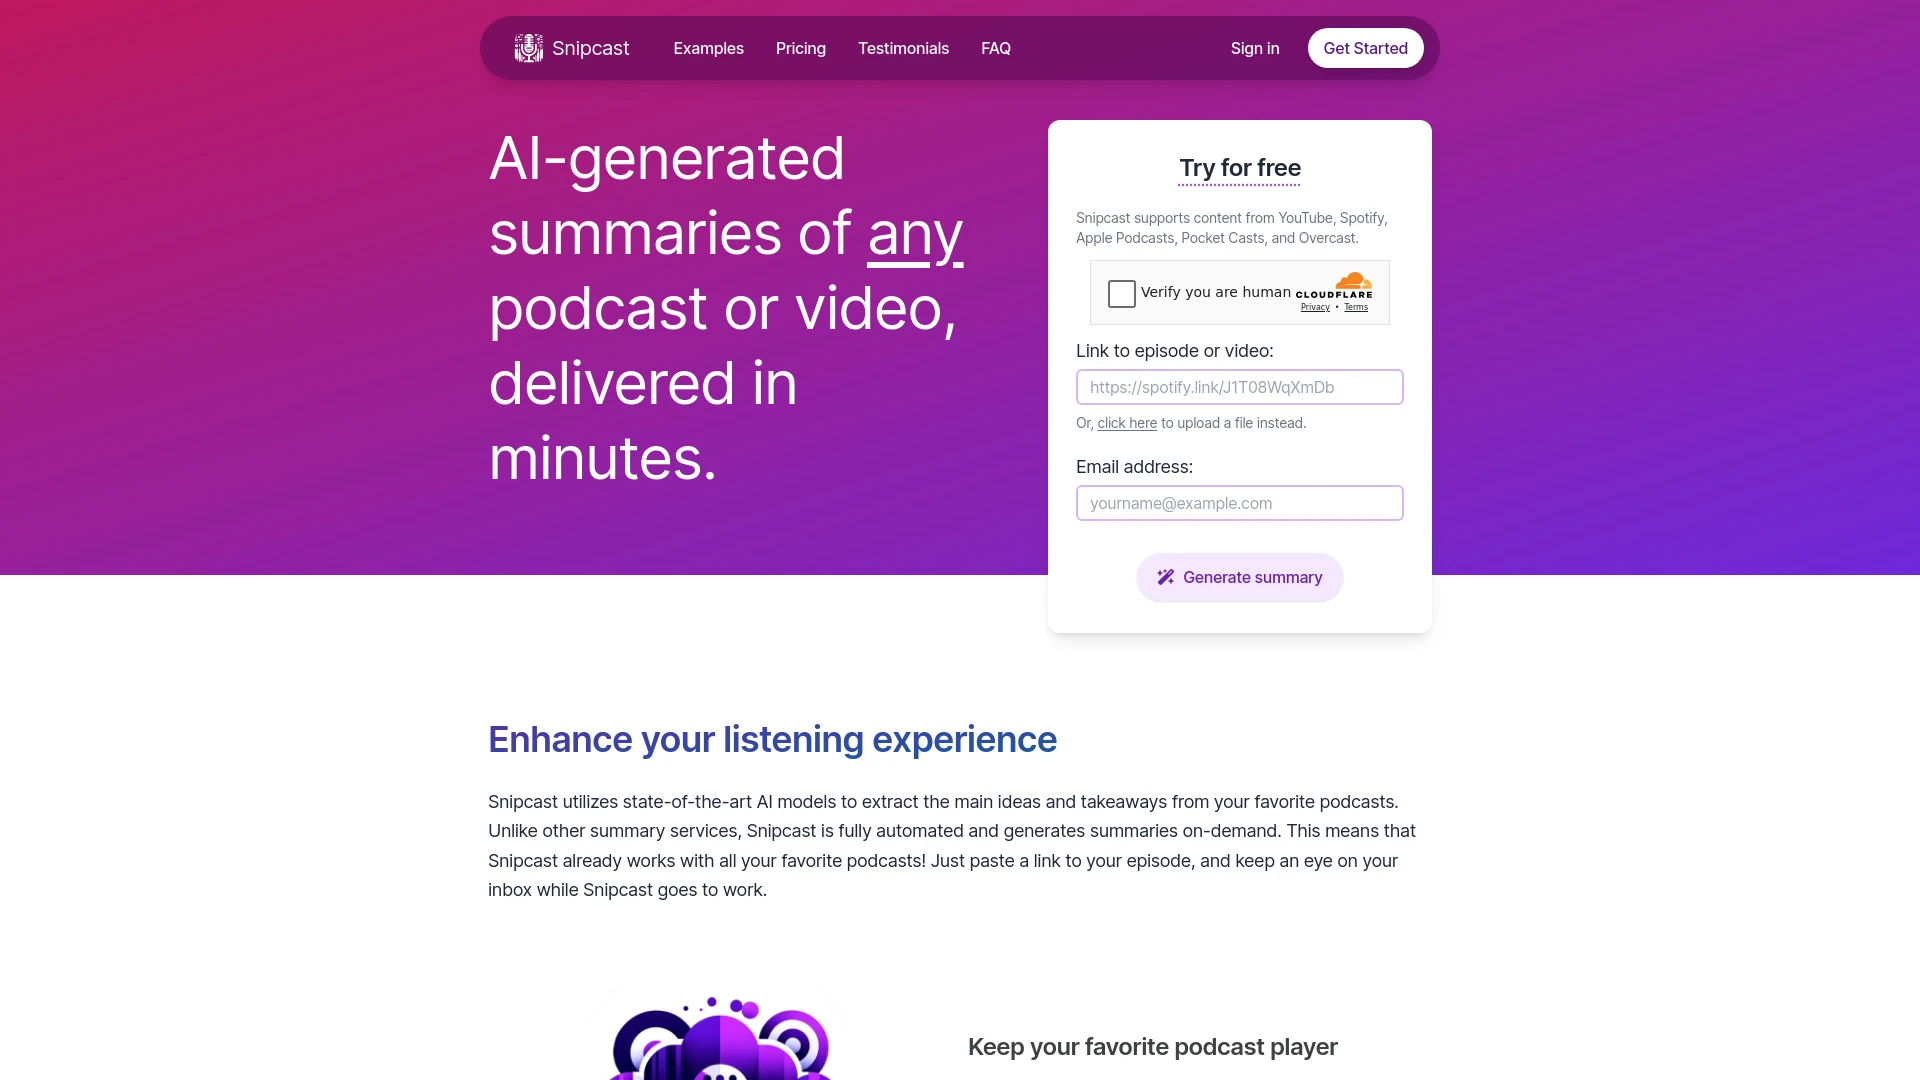Click the Sign in button

tap(1254, 47)
